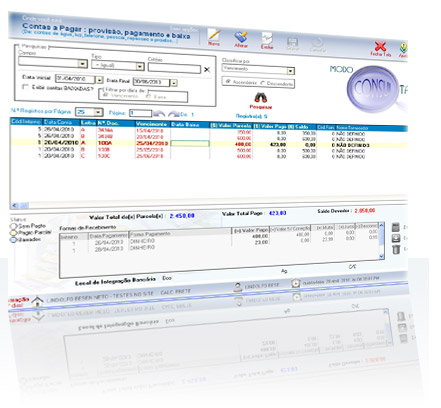
Task: Click the red X Fechar Tela icon
Action: [380, 46]
